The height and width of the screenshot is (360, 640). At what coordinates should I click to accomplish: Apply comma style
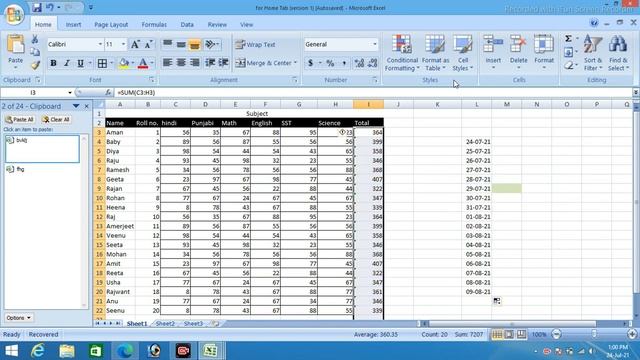tap(344, 63)
